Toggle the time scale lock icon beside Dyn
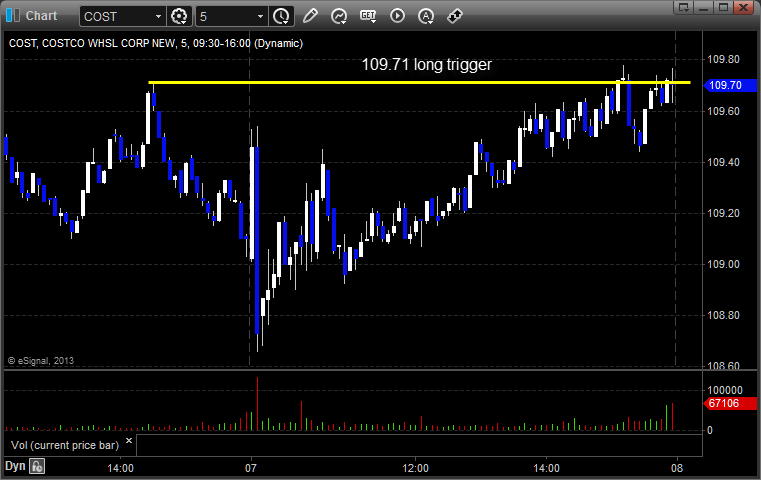 tap(36, 466)
